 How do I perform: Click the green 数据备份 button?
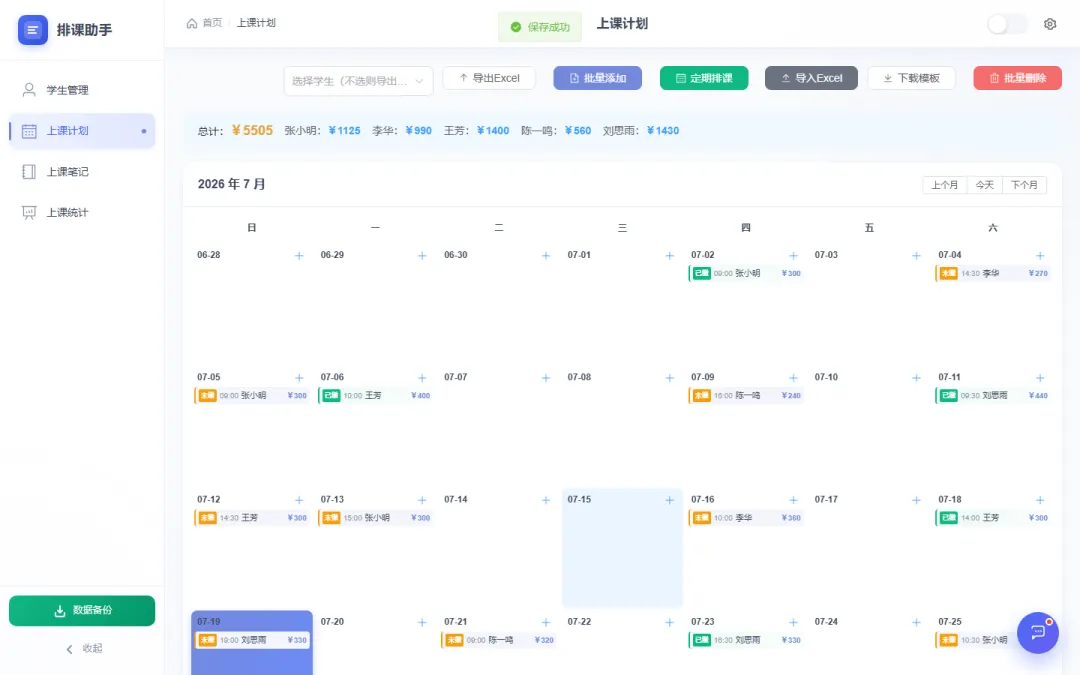point(82,611)
